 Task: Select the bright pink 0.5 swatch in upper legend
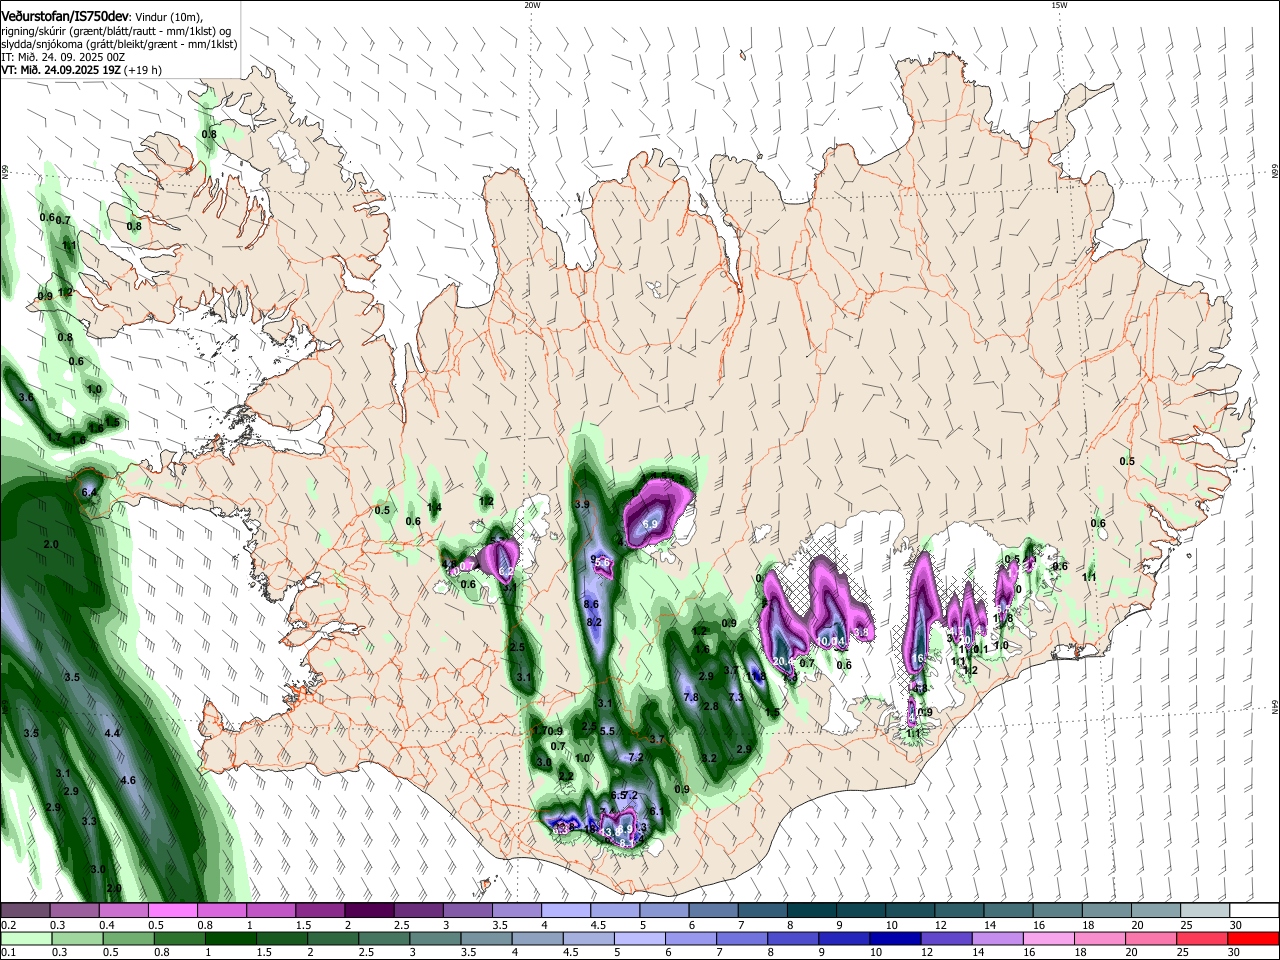point(174,911)
